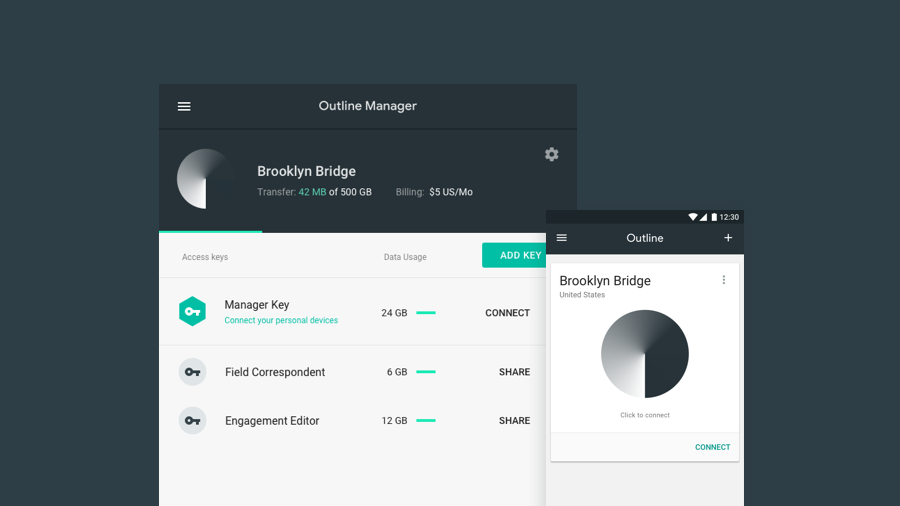Click the Wi-Fi status icon on phone
Image resolution: width=900 pixels, height=506 pixels.
pyautogui.click(x=692, y=217)
